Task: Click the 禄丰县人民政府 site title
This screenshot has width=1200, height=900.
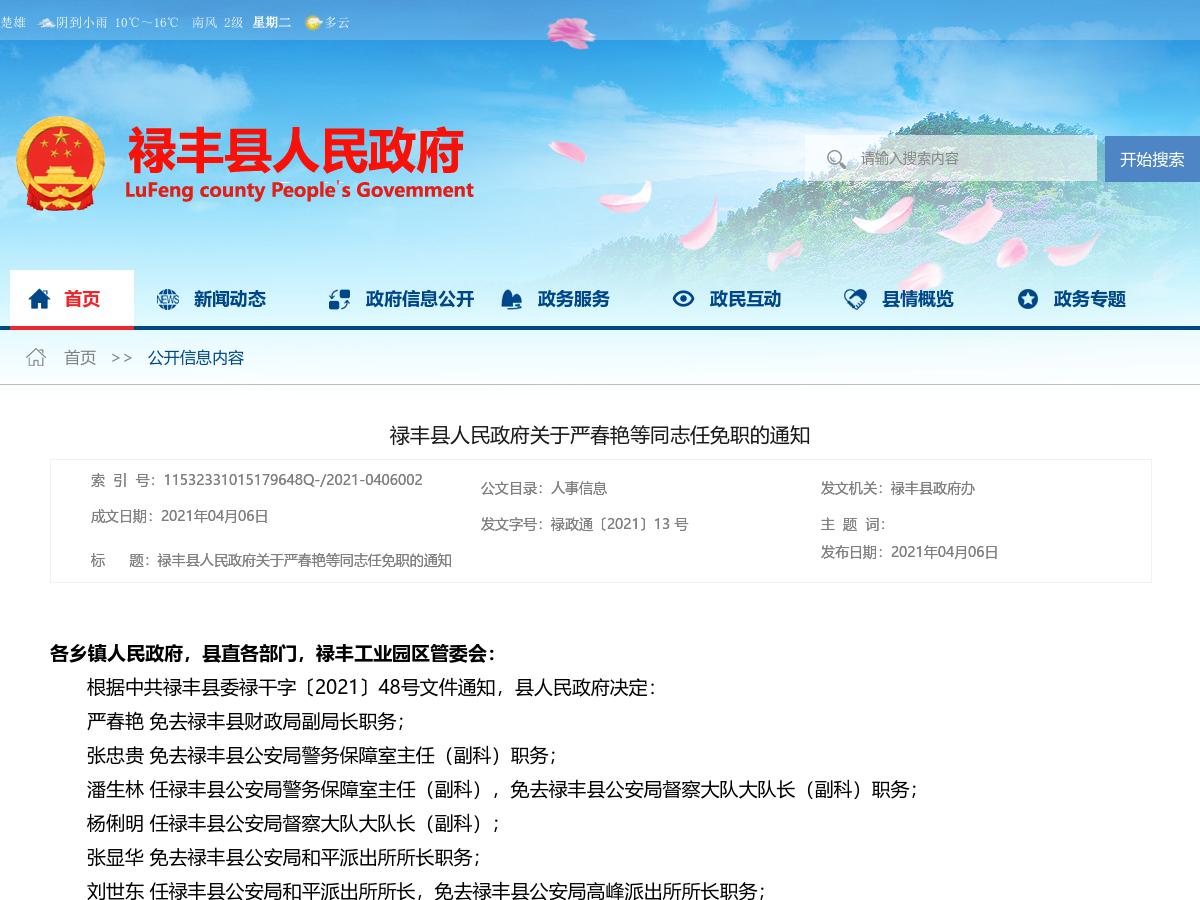Action: pos(296,150)
